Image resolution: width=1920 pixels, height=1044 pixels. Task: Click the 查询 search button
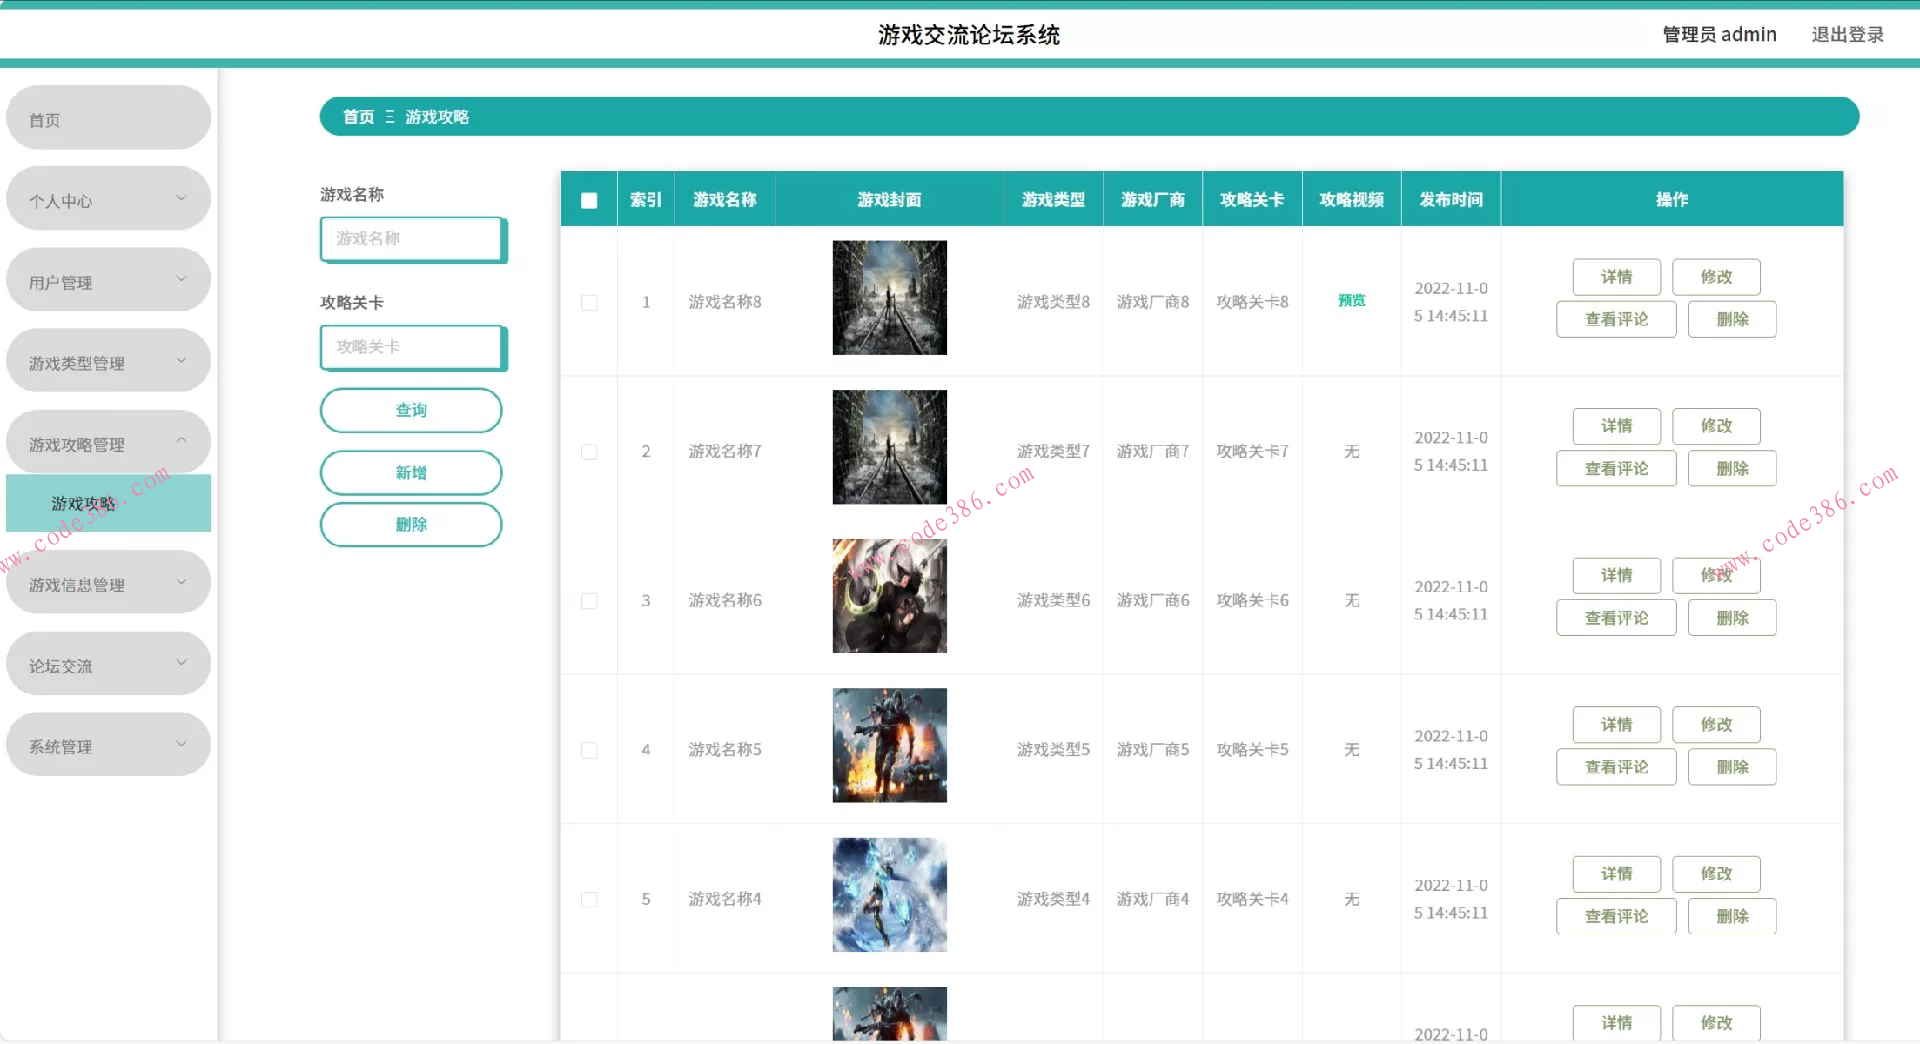click(x=410, y=410)
